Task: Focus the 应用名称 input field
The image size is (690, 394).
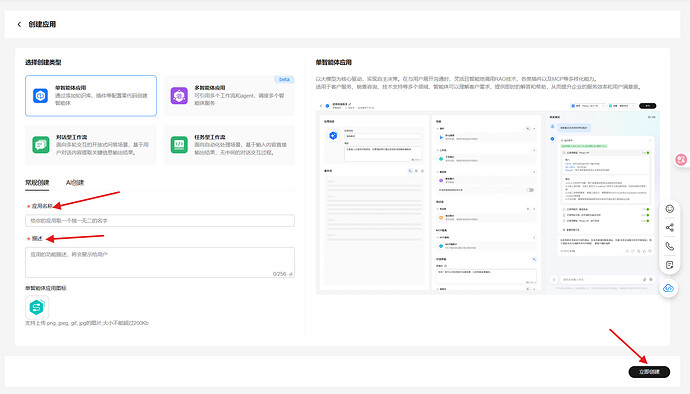Action: [x=160, y=221]
